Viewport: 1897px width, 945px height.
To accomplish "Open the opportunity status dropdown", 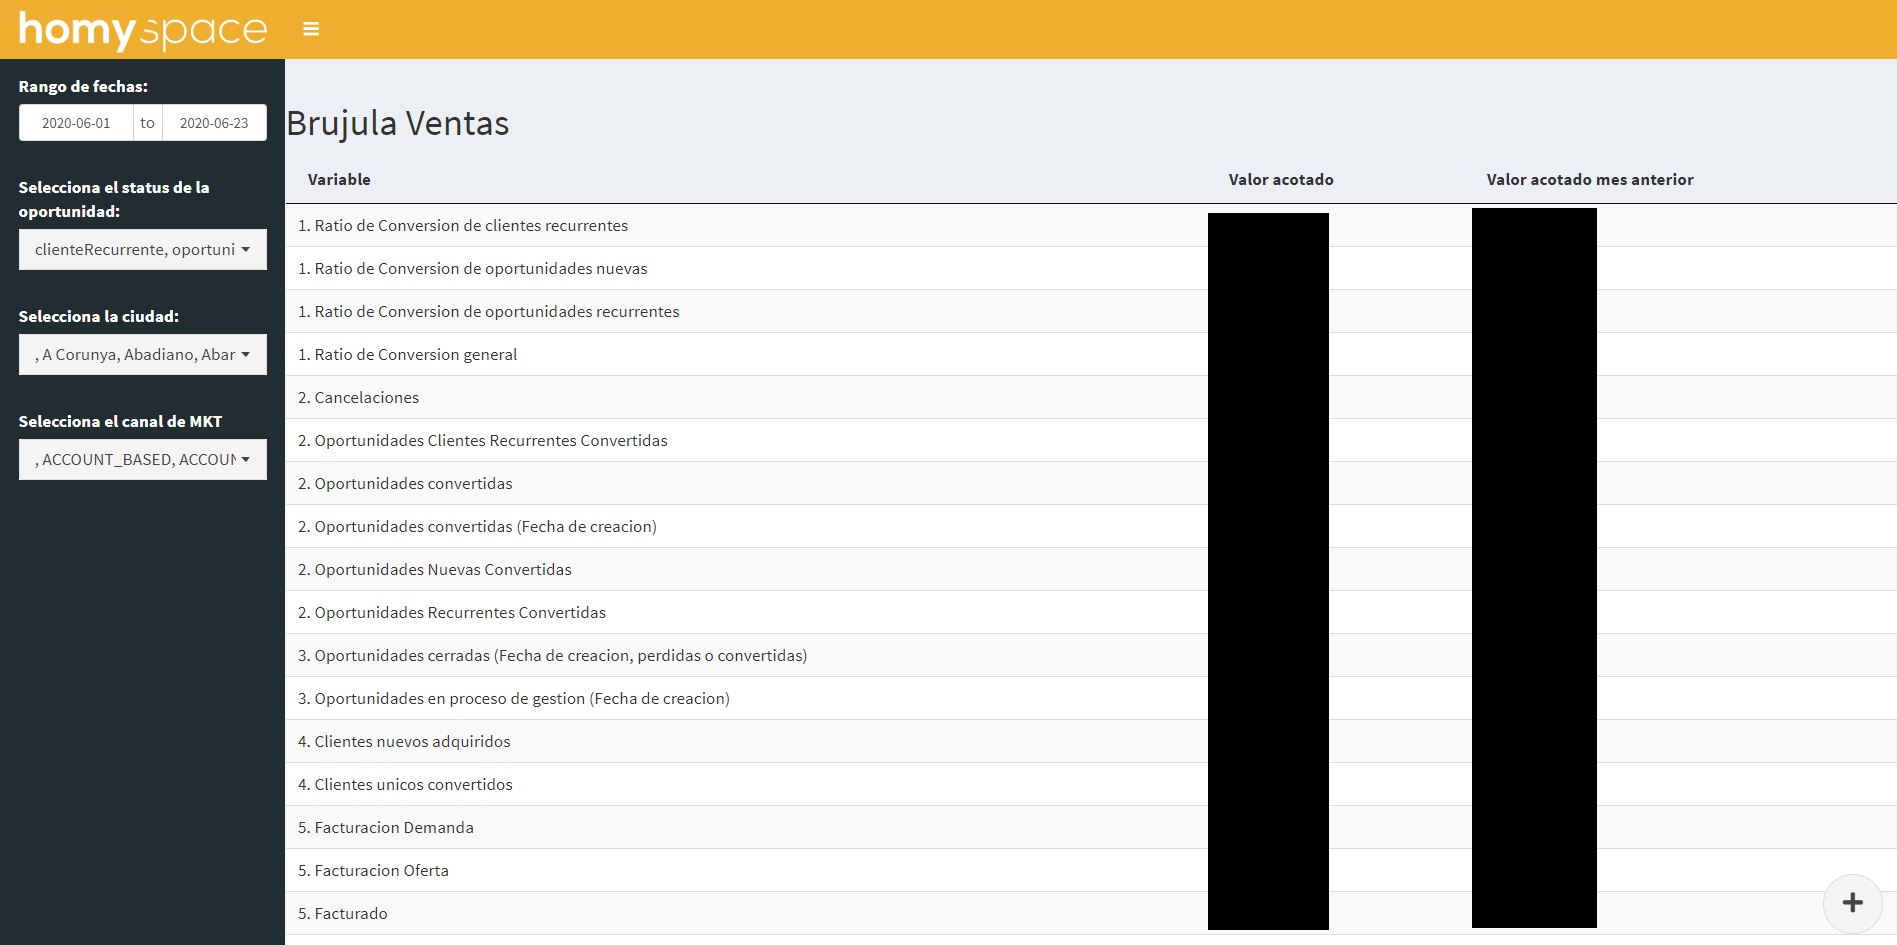I will (142, 250).
